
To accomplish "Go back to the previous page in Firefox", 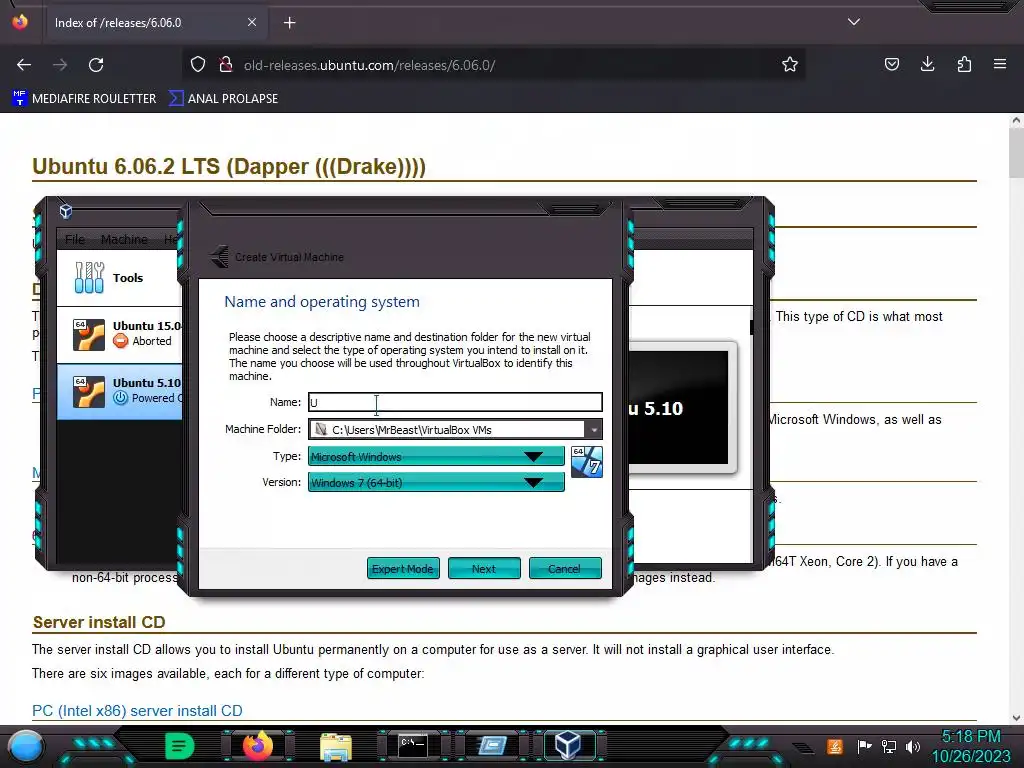I will tap(24, 65).
